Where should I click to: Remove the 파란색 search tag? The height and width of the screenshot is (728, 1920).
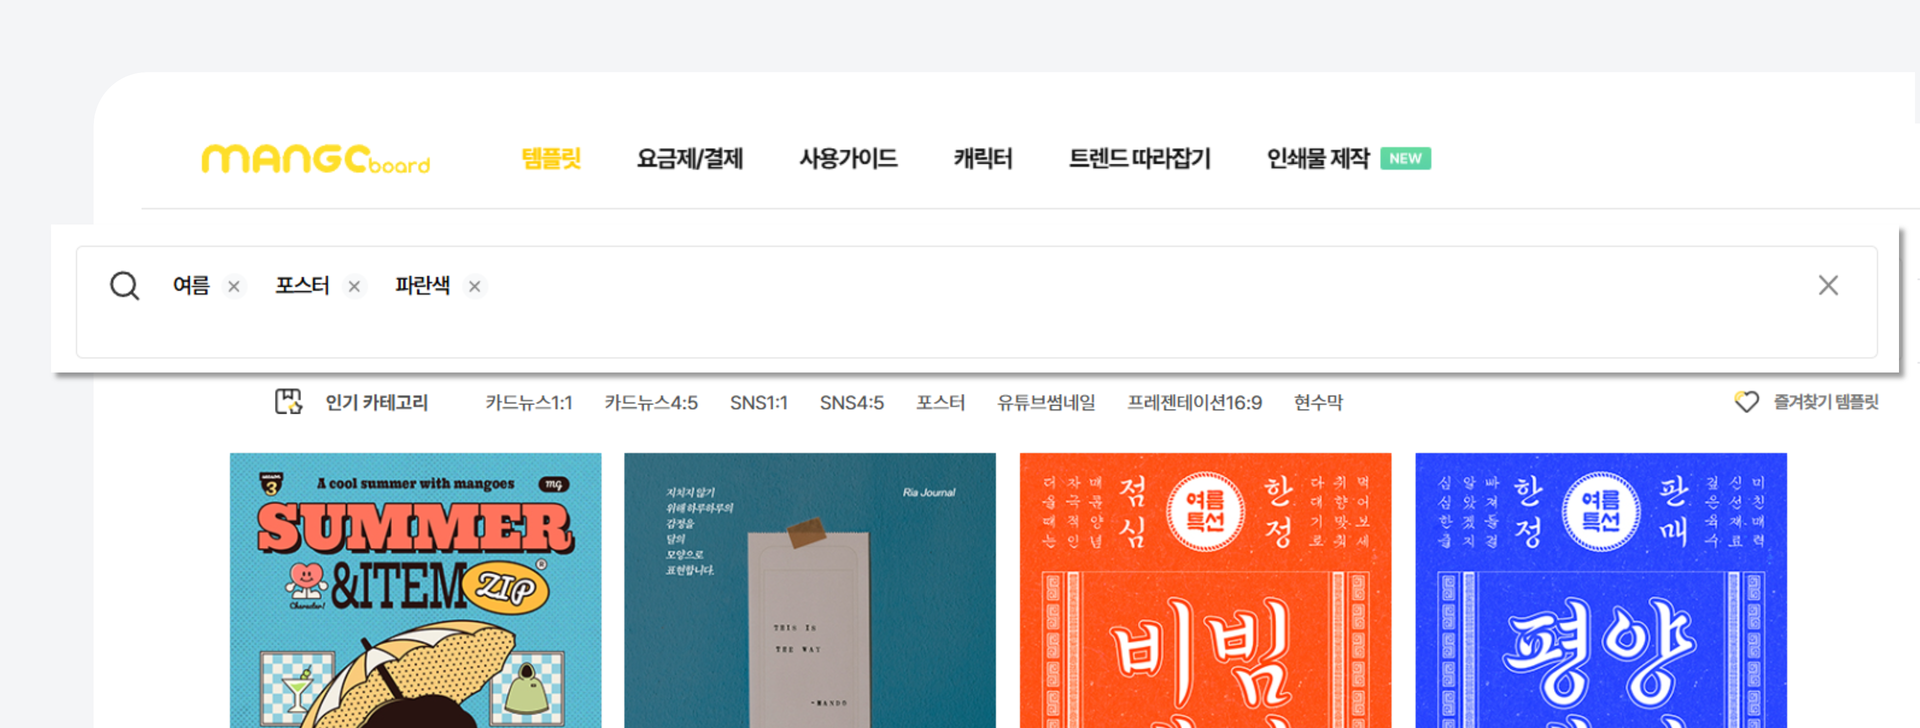click(475, 287)
